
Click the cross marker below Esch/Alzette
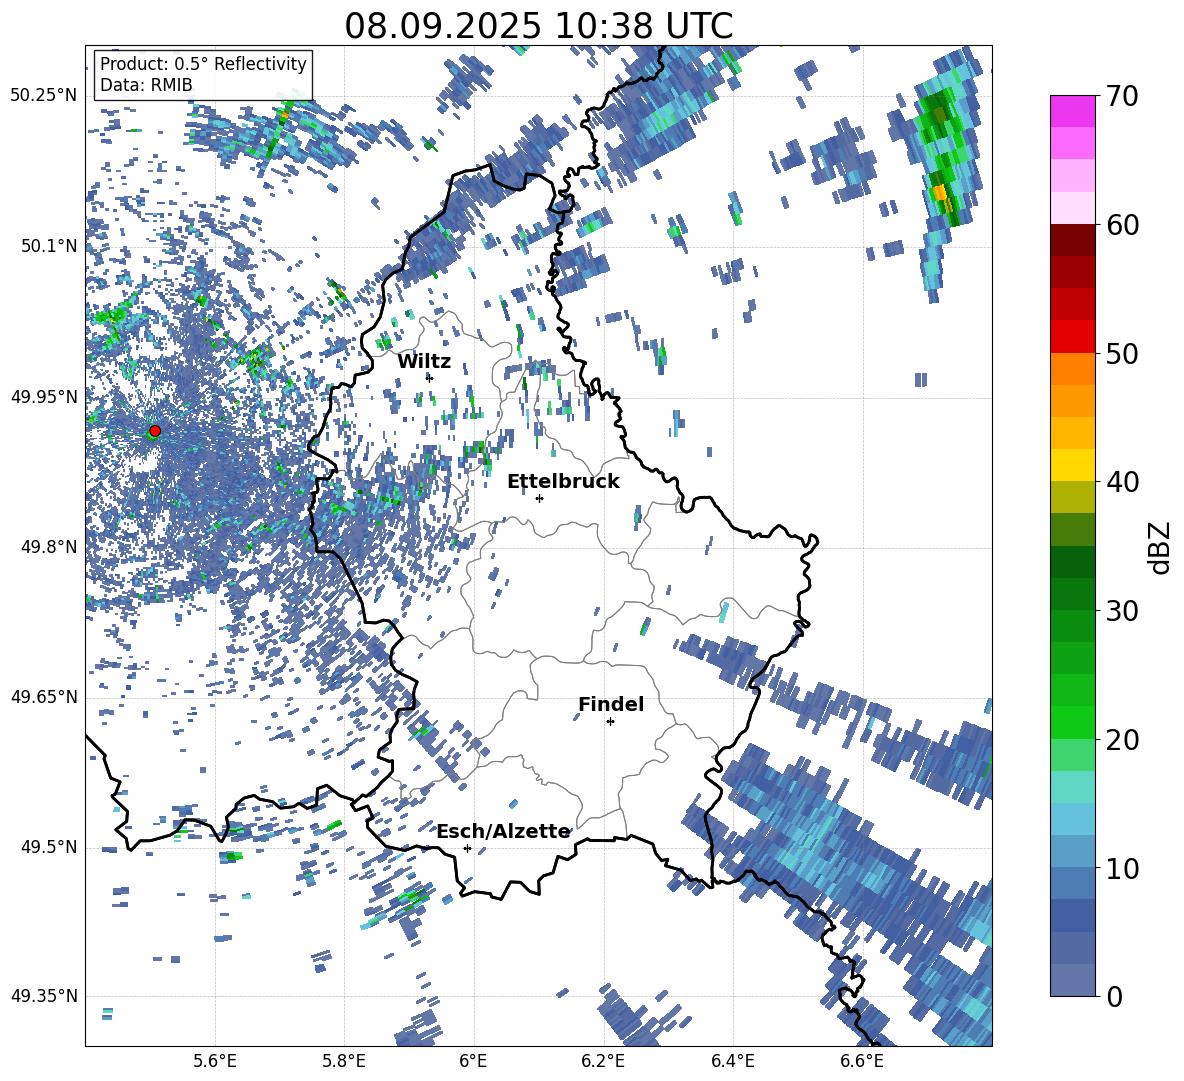[x=467, y=848]
